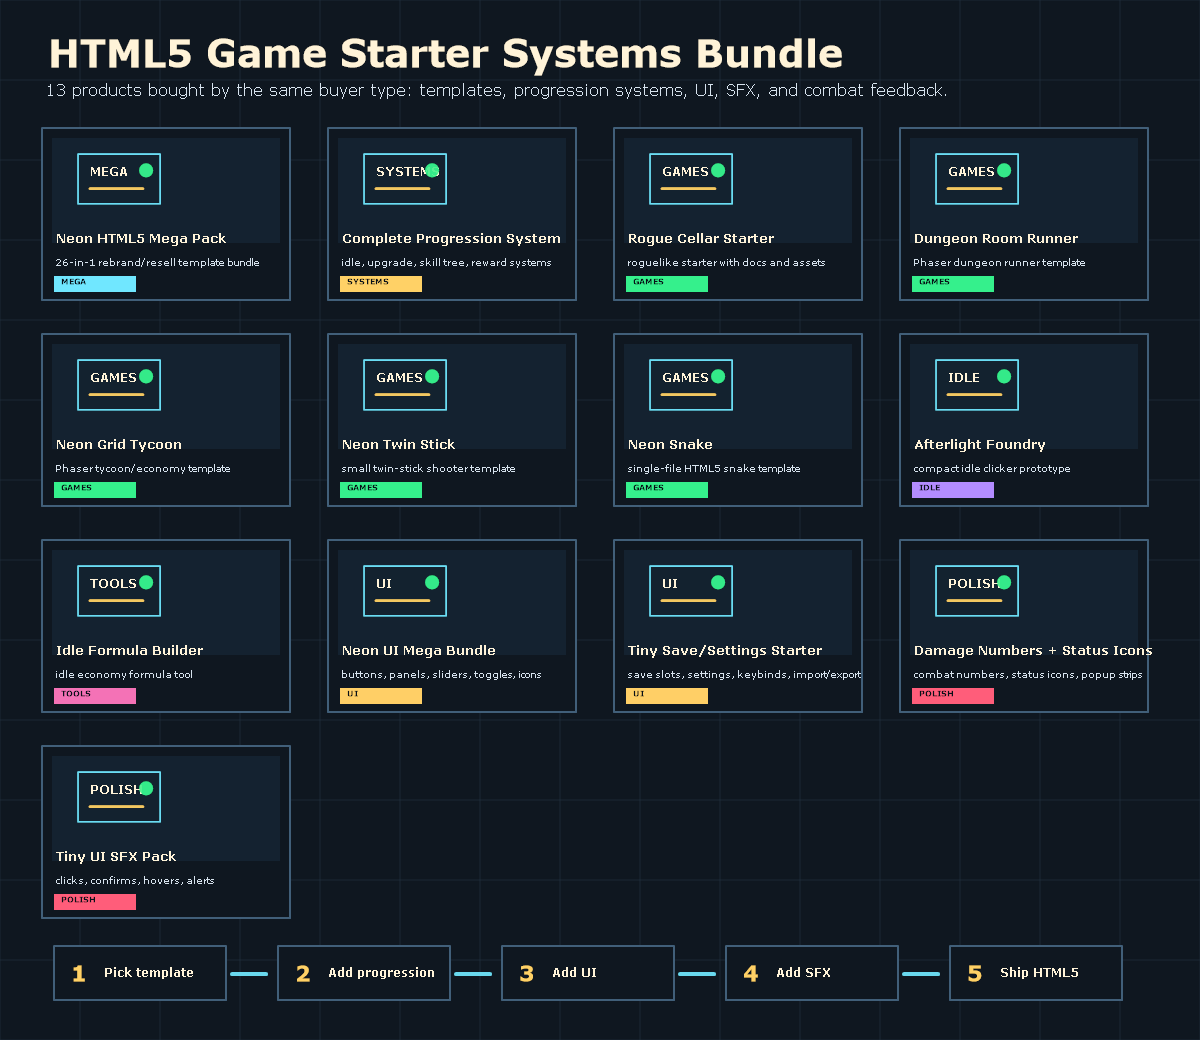
Task: Click the UI icon box on Tiny Save/Settings Starter
Action: click(691, 591)
